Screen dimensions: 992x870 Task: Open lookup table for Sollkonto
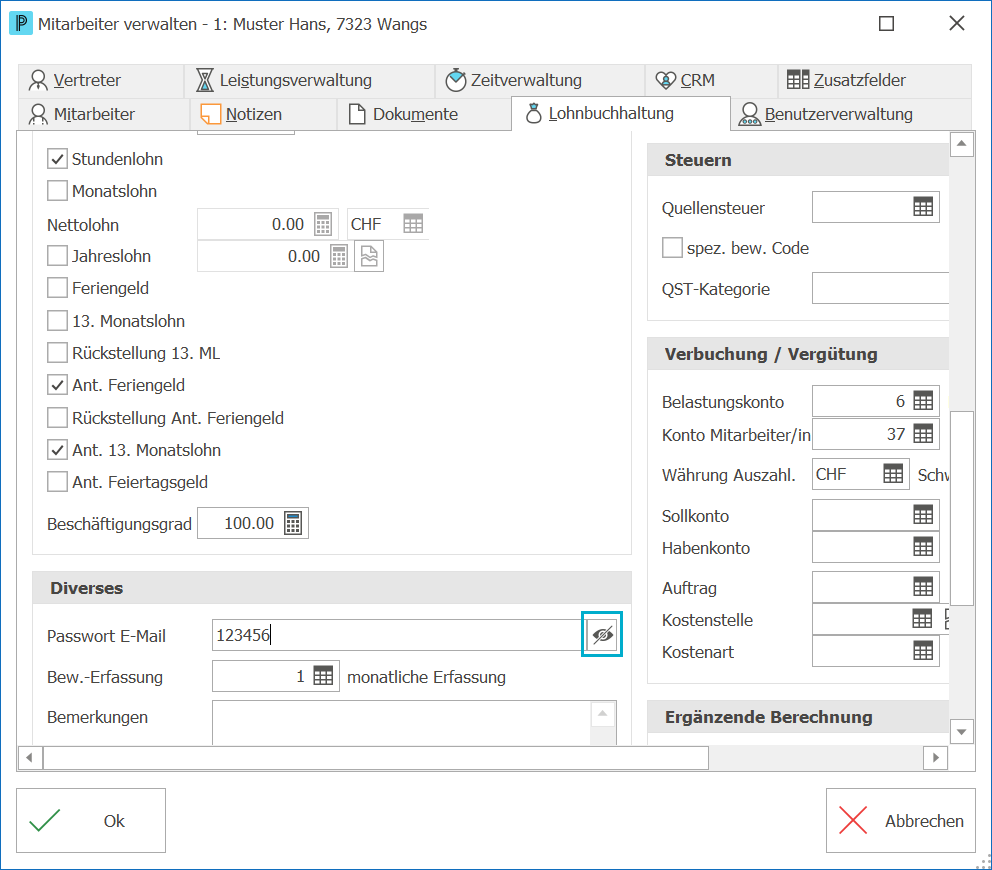923,515
